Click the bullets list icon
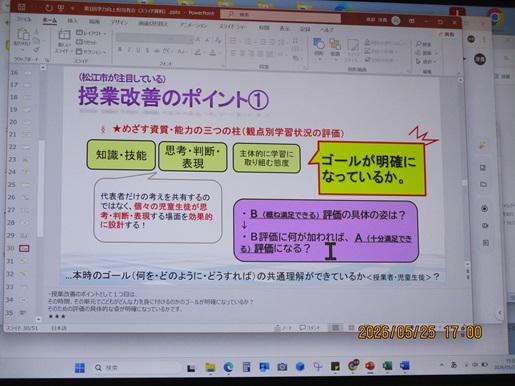The image size is (515, 386). 233,41
